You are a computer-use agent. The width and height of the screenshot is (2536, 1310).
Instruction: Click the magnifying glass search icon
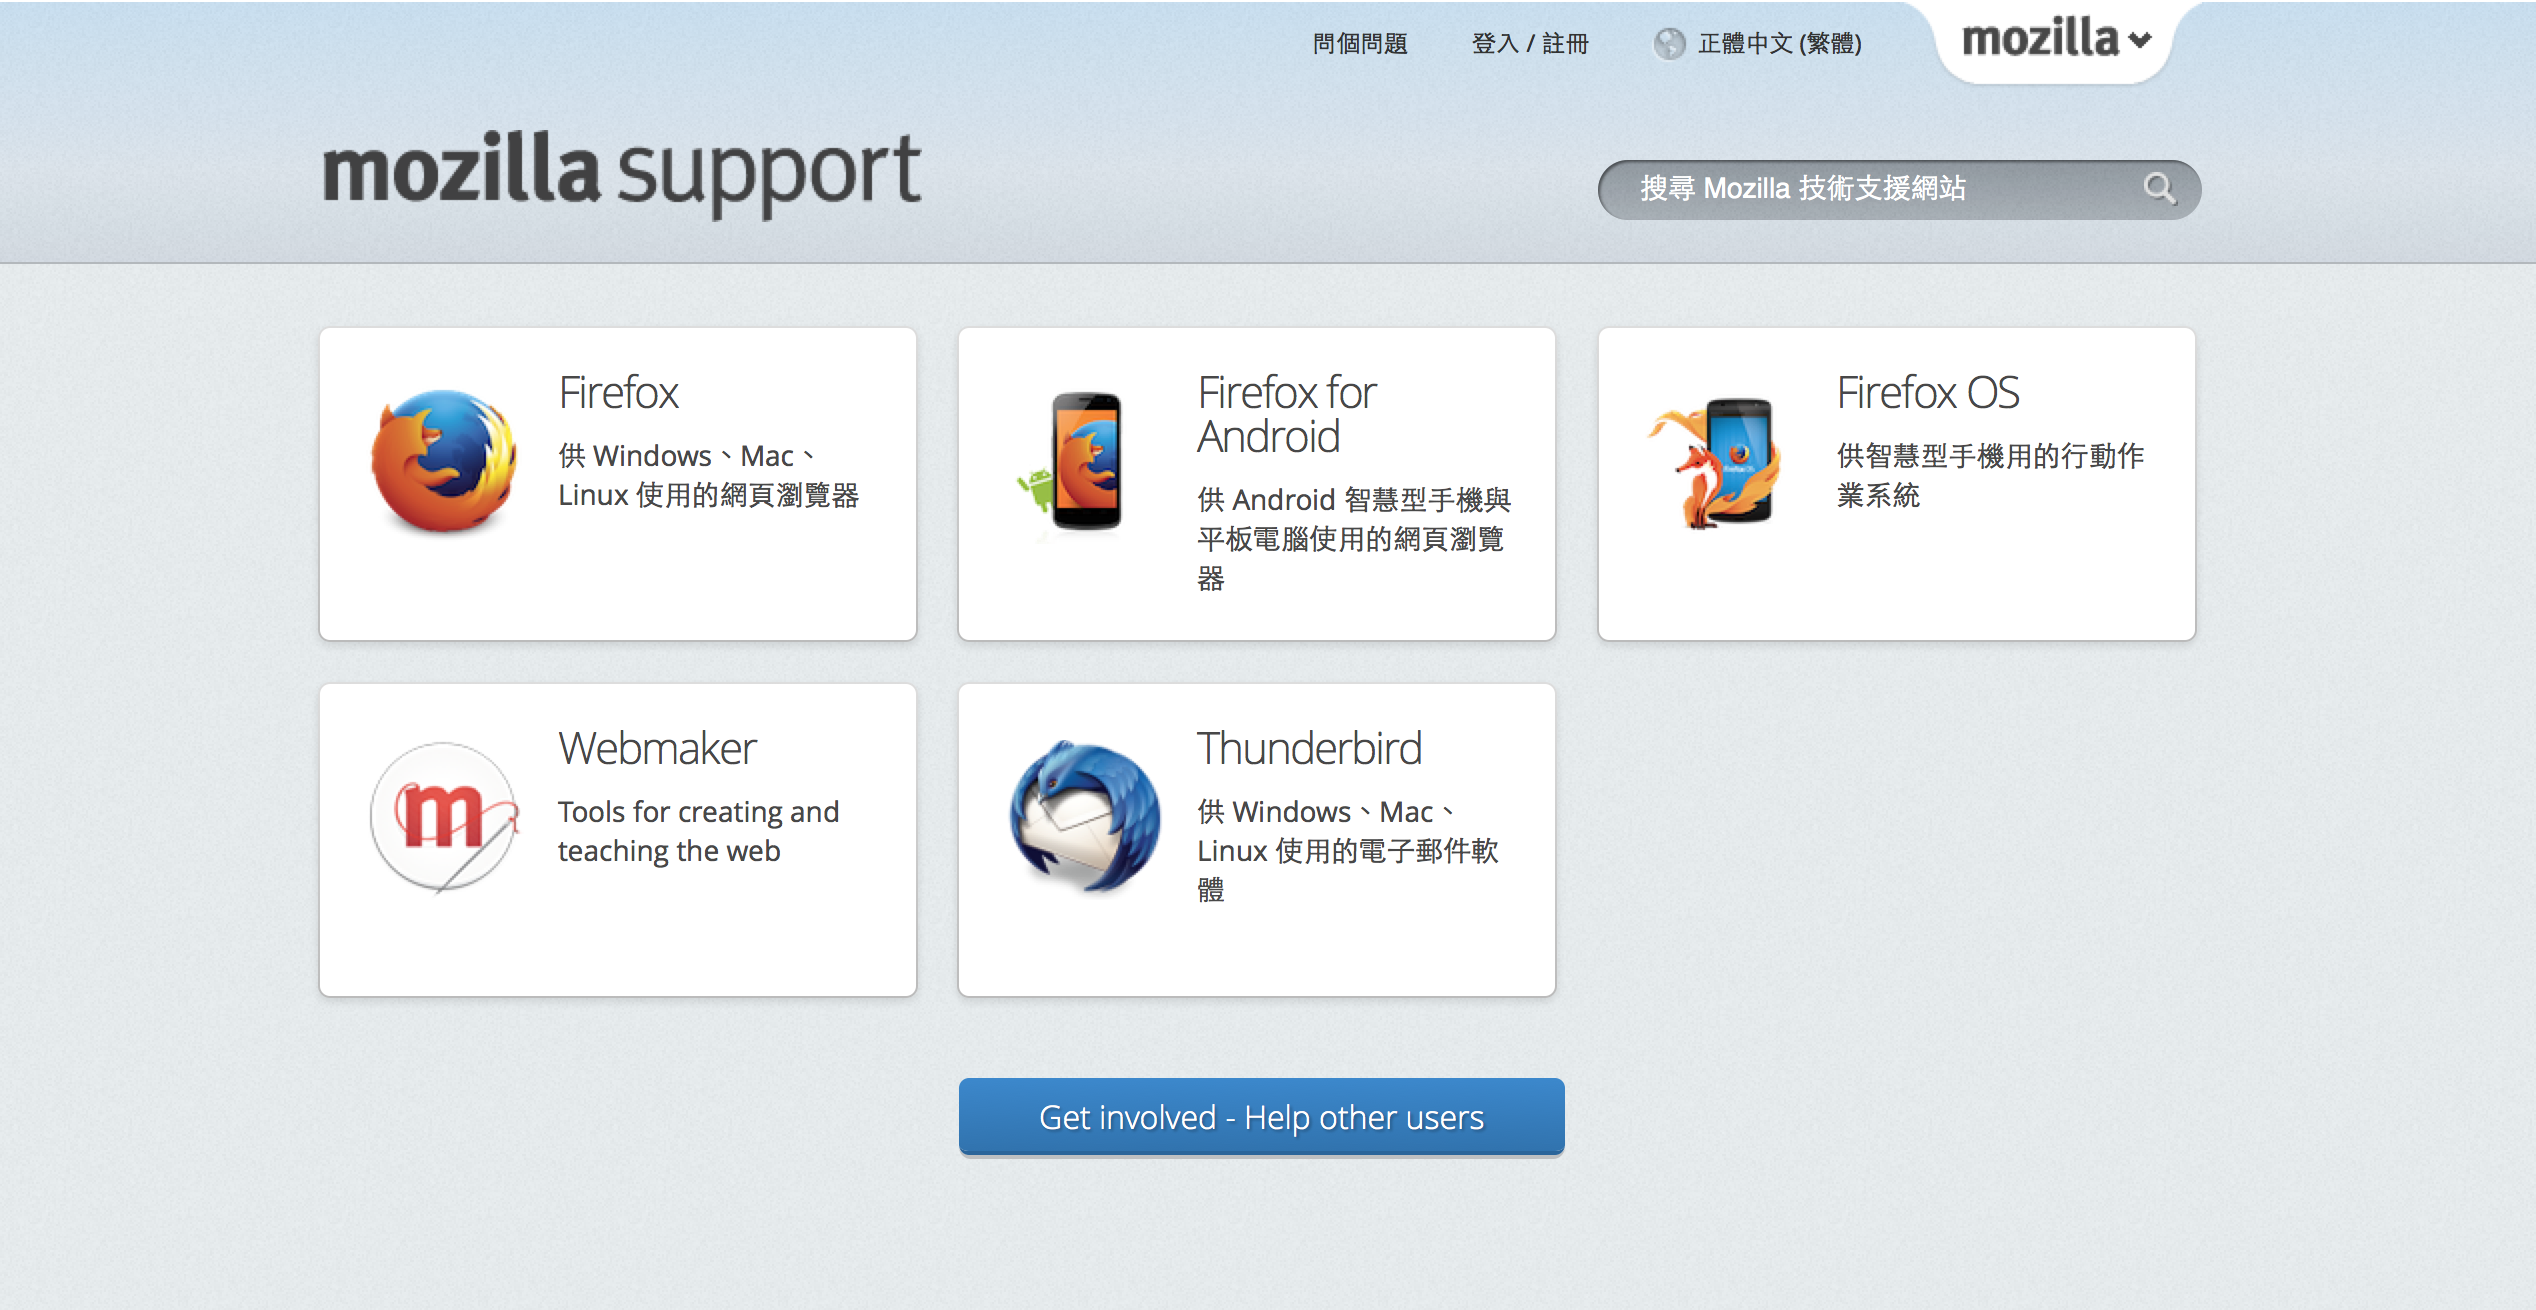tap(2158, 188)
